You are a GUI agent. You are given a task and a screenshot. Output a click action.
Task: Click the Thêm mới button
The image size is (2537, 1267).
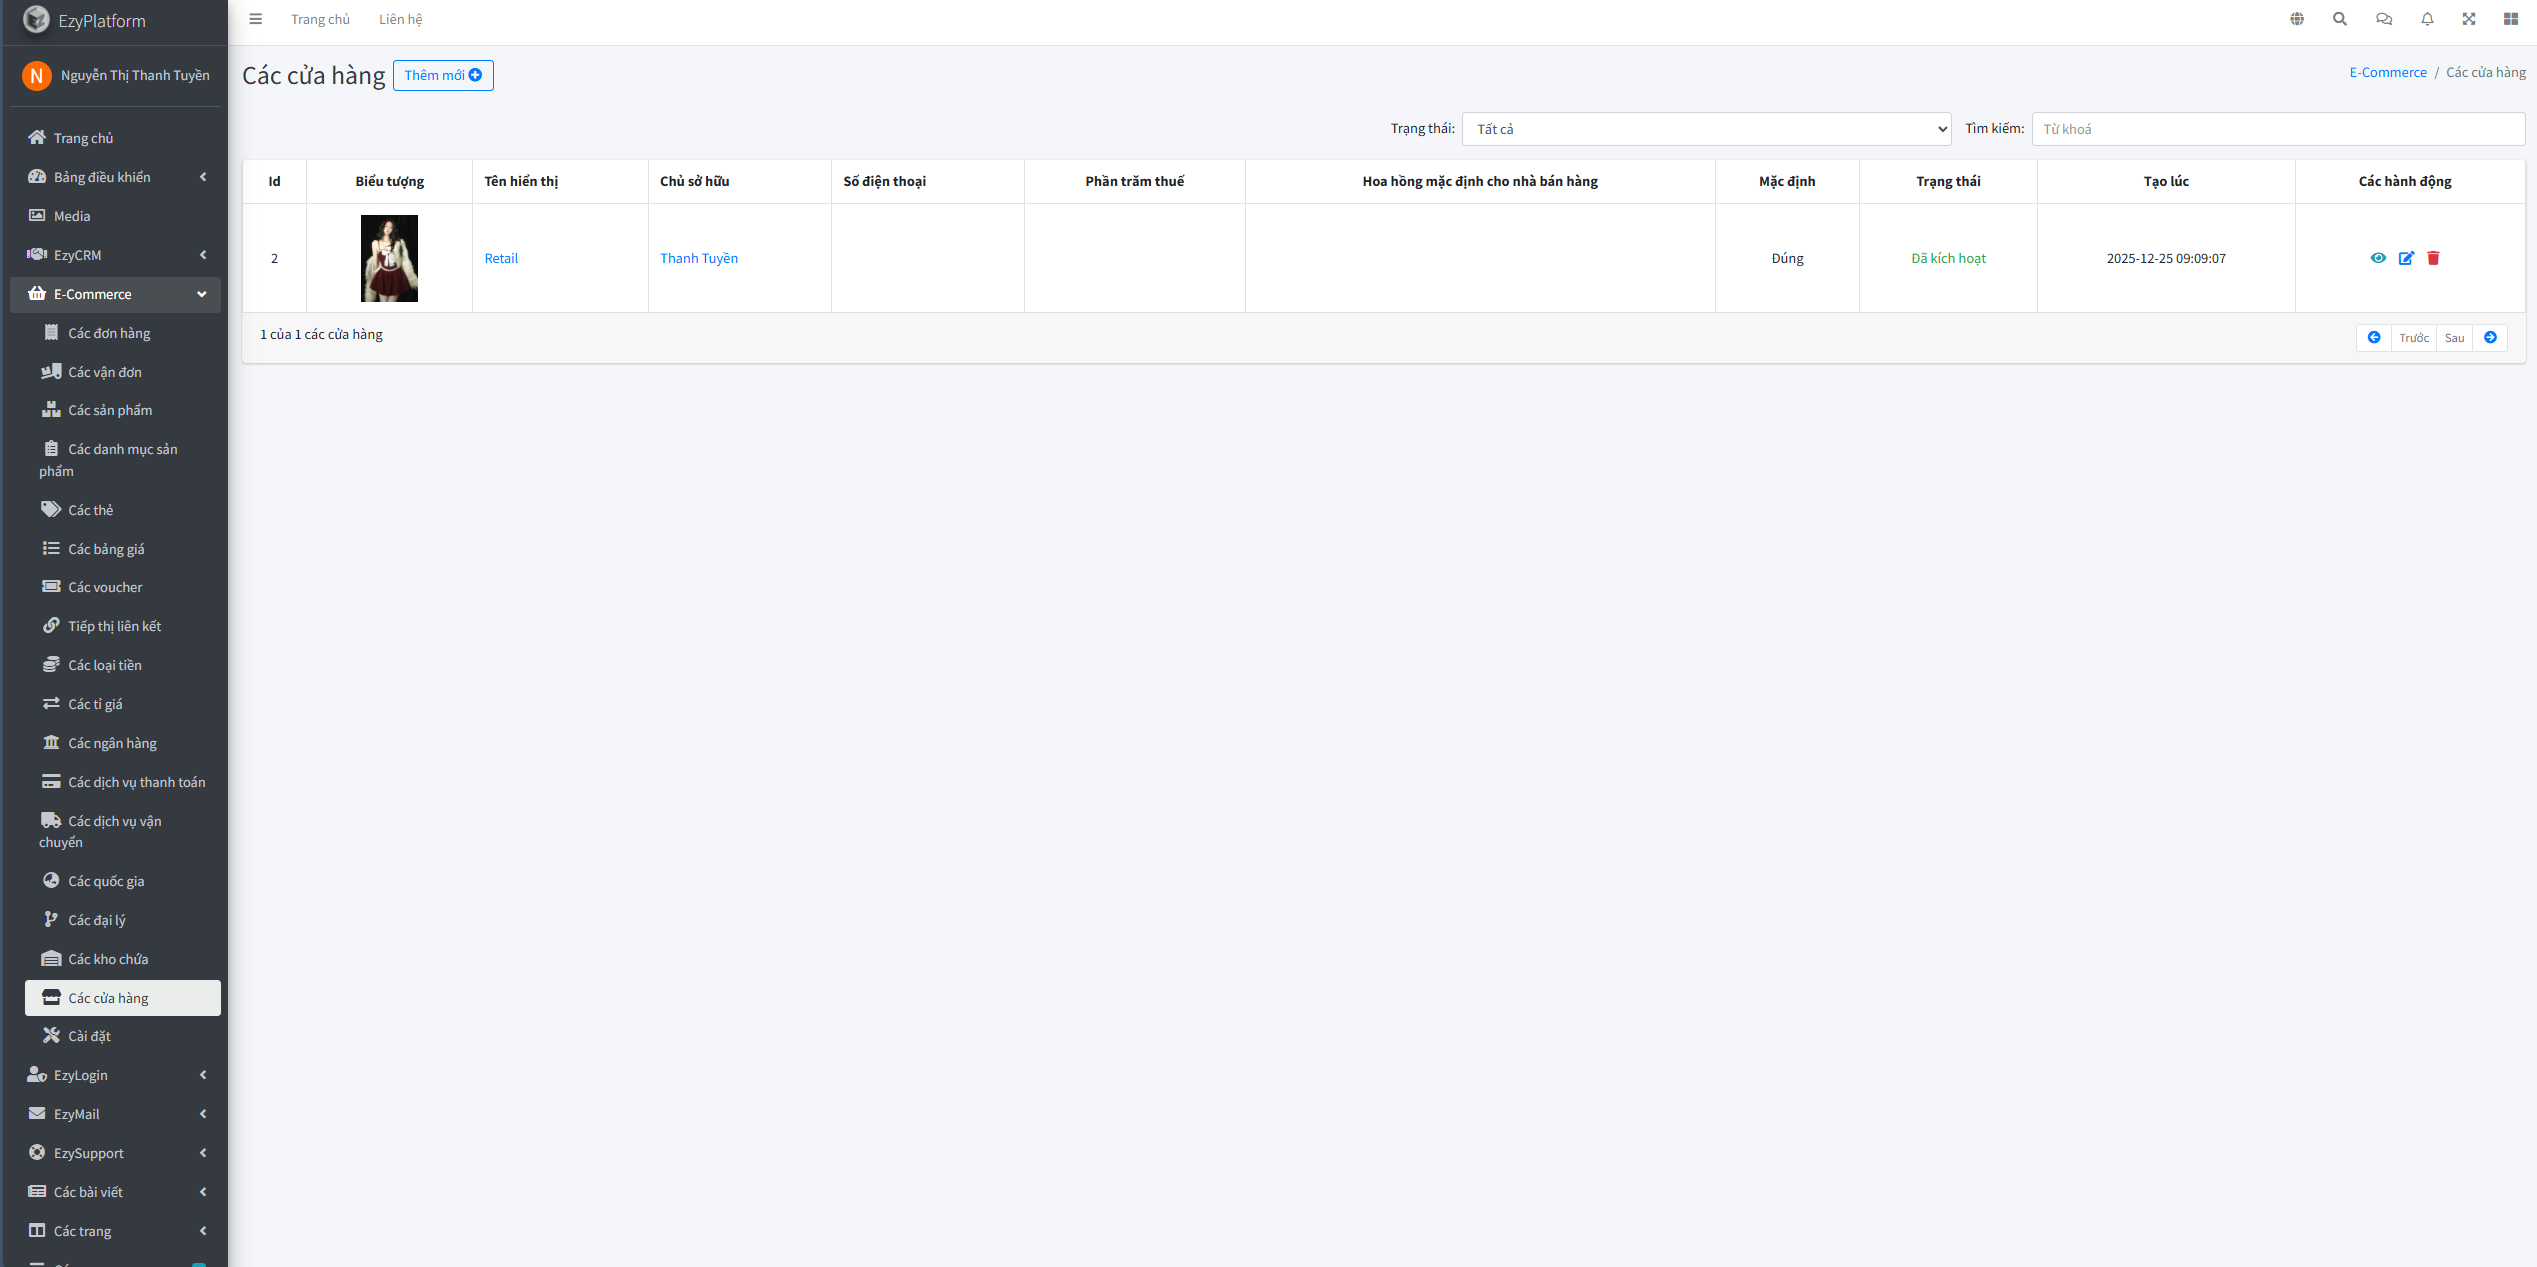pos(443,75)
